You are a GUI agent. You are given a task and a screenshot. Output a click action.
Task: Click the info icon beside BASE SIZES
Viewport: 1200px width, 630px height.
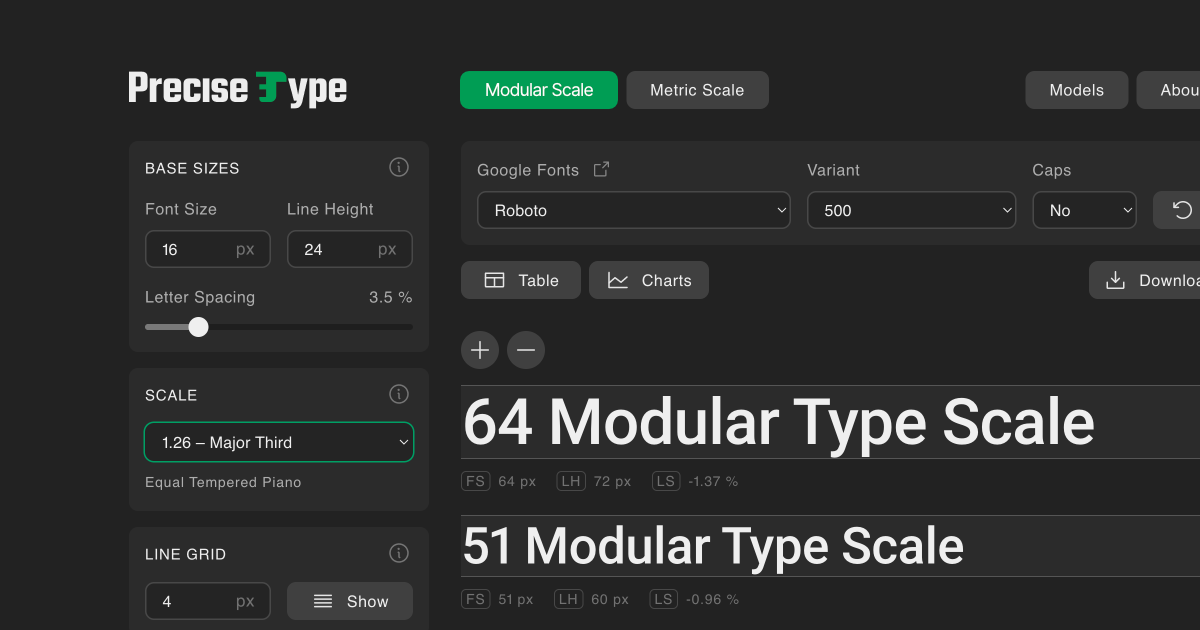[399, 167]
